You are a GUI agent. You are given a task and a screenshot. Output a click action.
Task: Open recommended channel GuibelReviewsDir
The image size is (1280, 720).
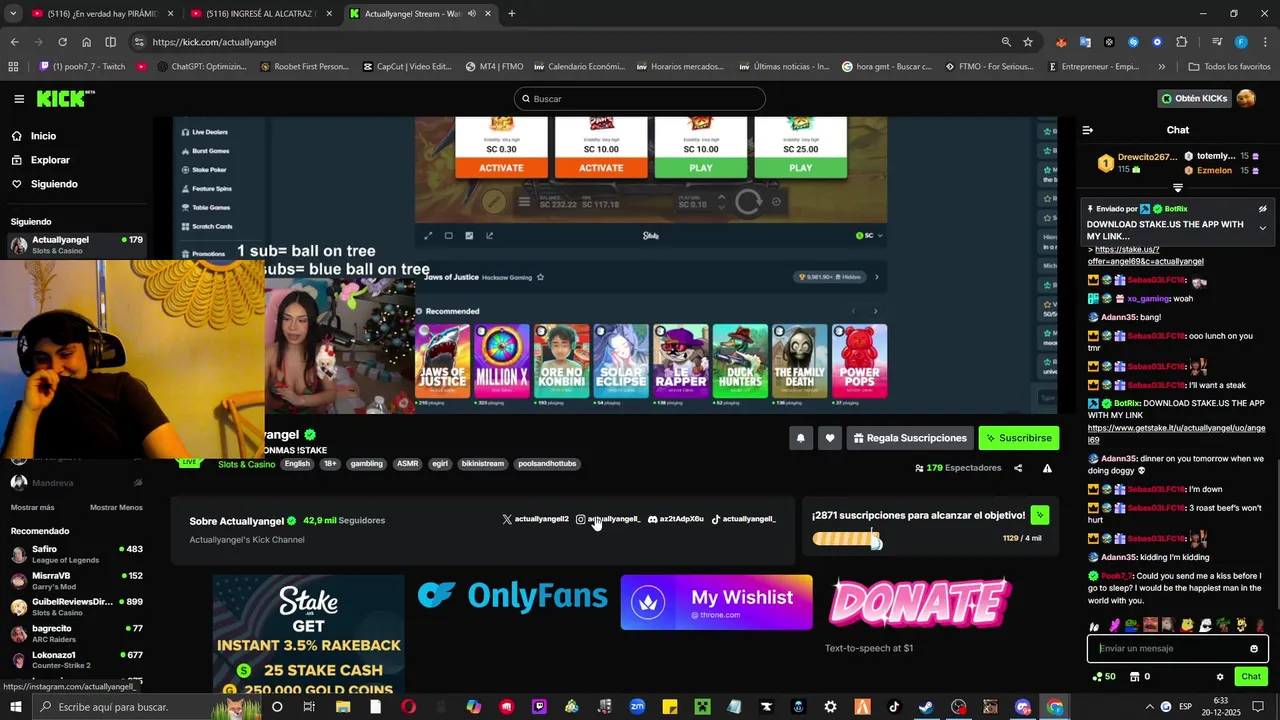tap(76, 607)
